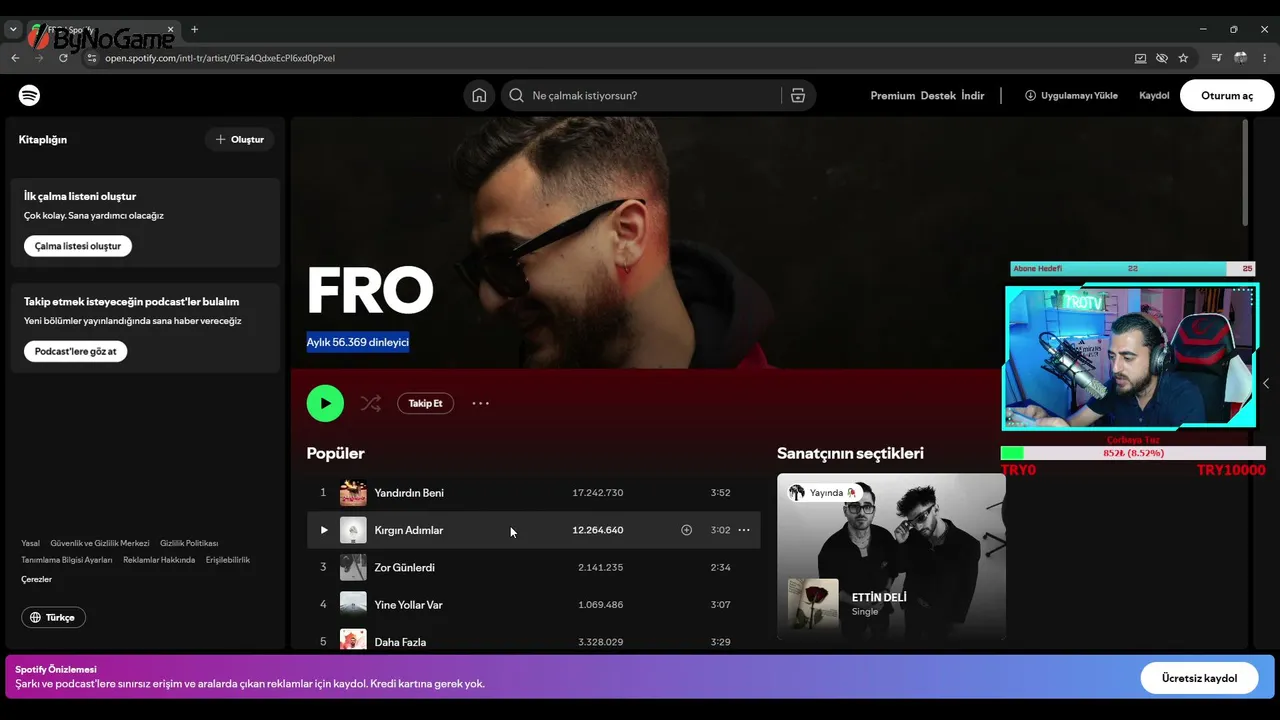The height and width of the screenshot is (720, 1280).
Task: Click the crossed-eye icon in address bar
Action: point(1161,58)
